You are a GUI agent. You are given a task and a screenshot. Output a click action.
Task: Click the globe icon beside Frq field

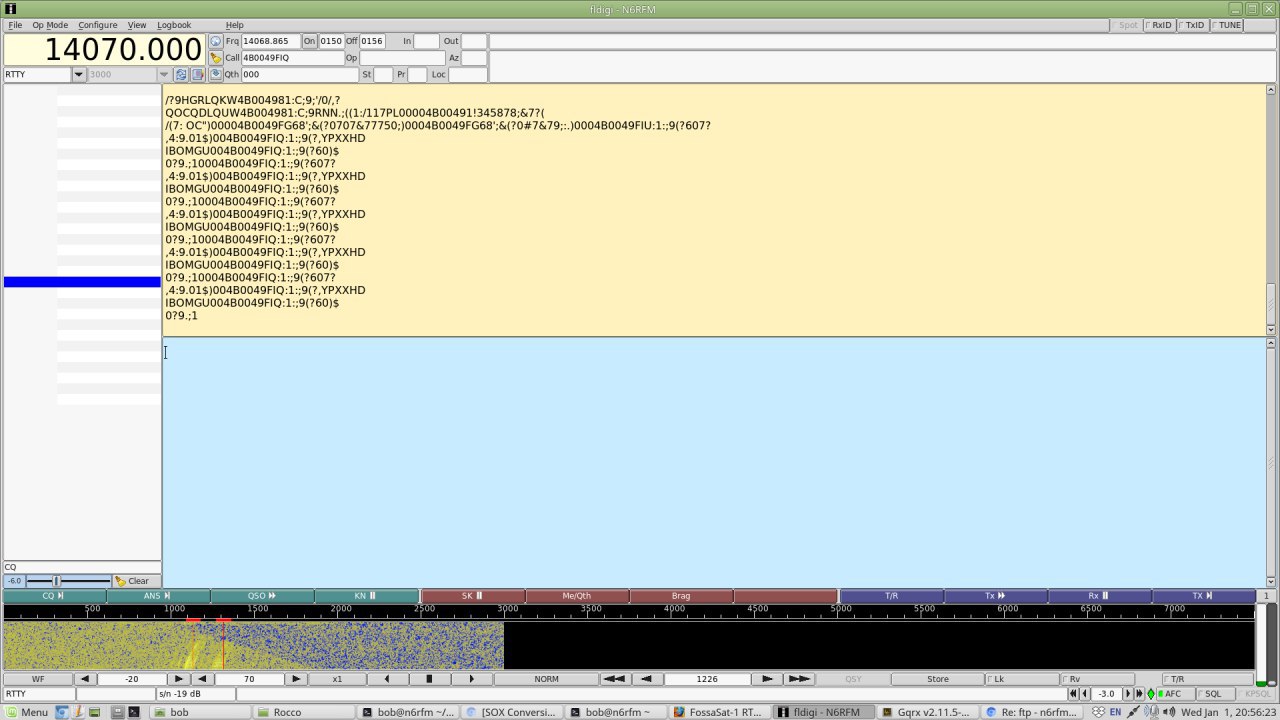point(216,42)
